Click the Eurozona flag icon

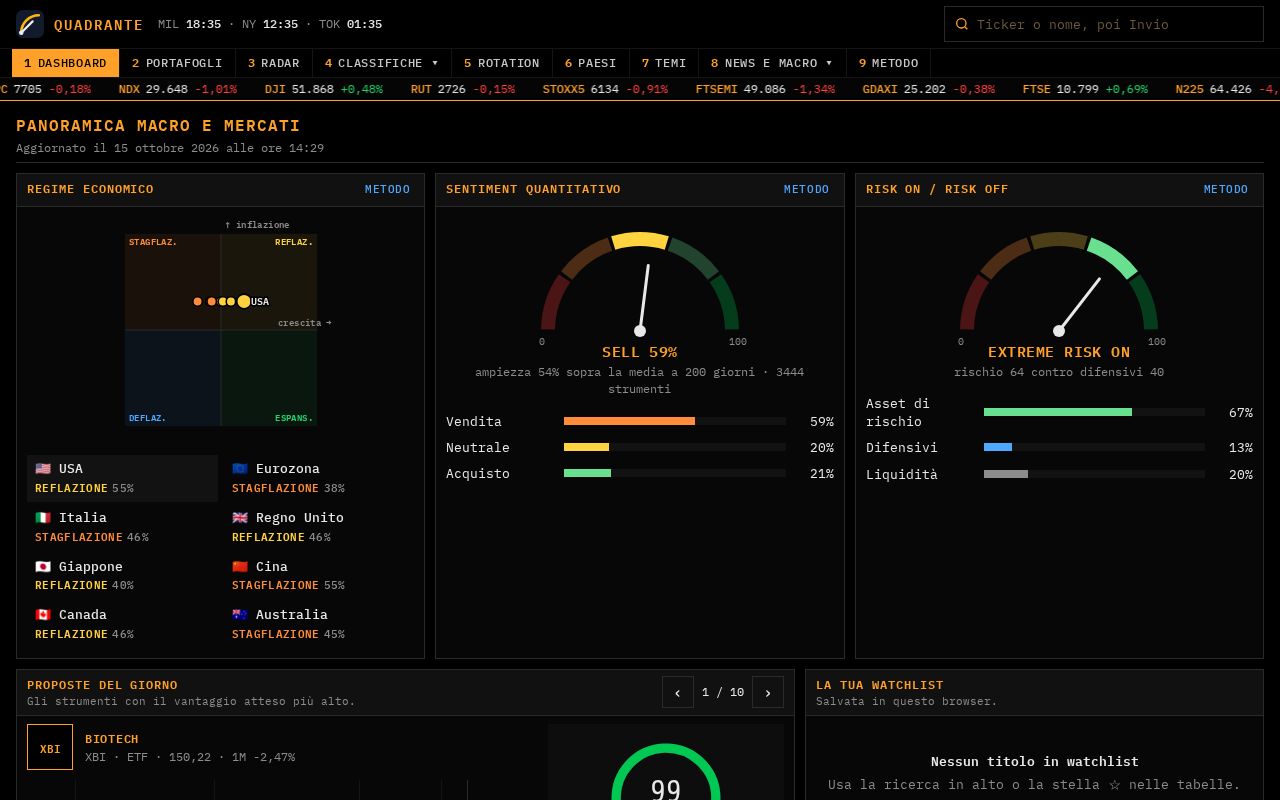pyautogui.click(x=240, y=469)
